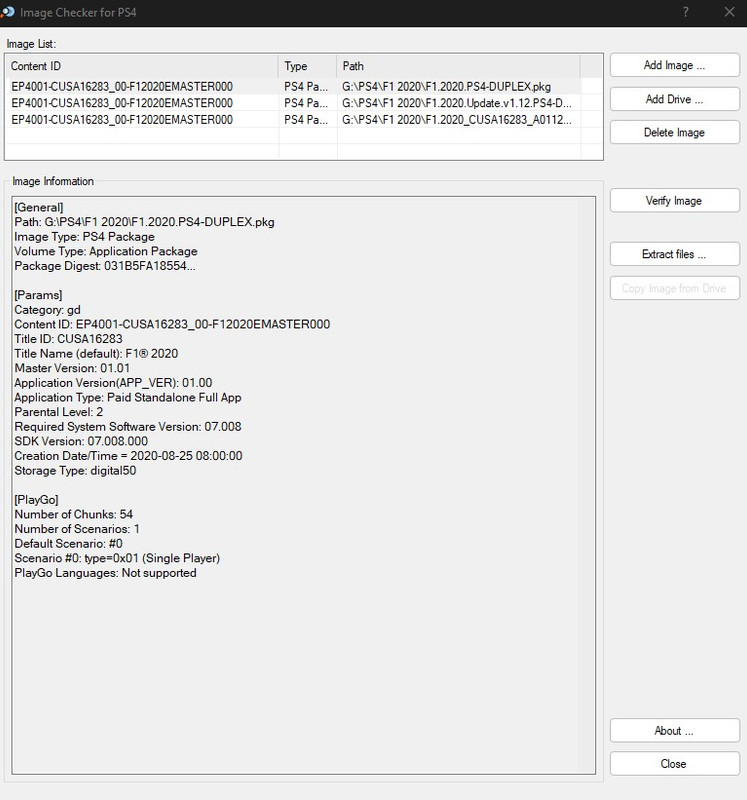Click the [Params] section heading
The height and width of the screenshot is (800, 747).
pyautogui.click(x=38, y=295)
